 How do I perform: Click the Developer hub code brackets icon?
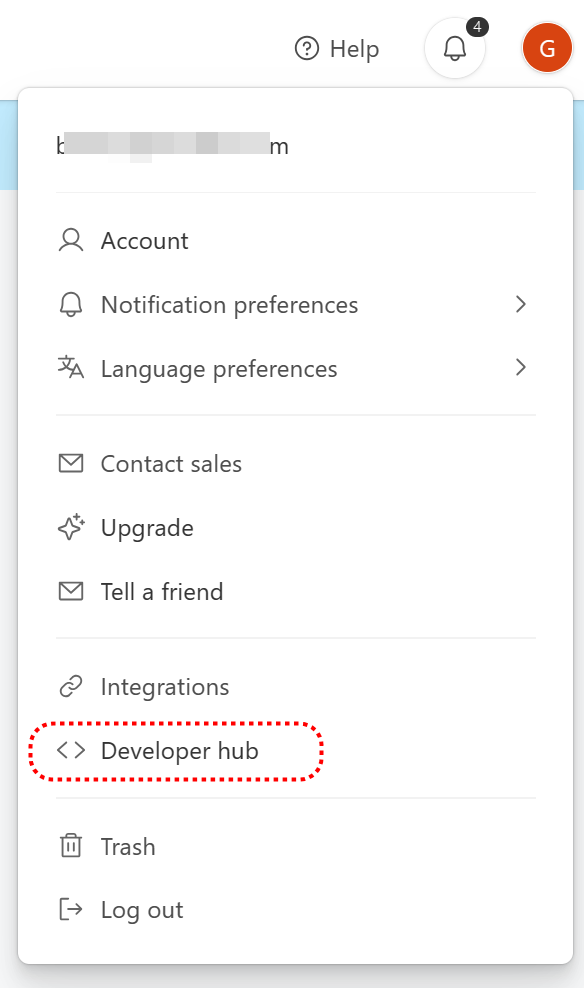click(x=71, y=750)
